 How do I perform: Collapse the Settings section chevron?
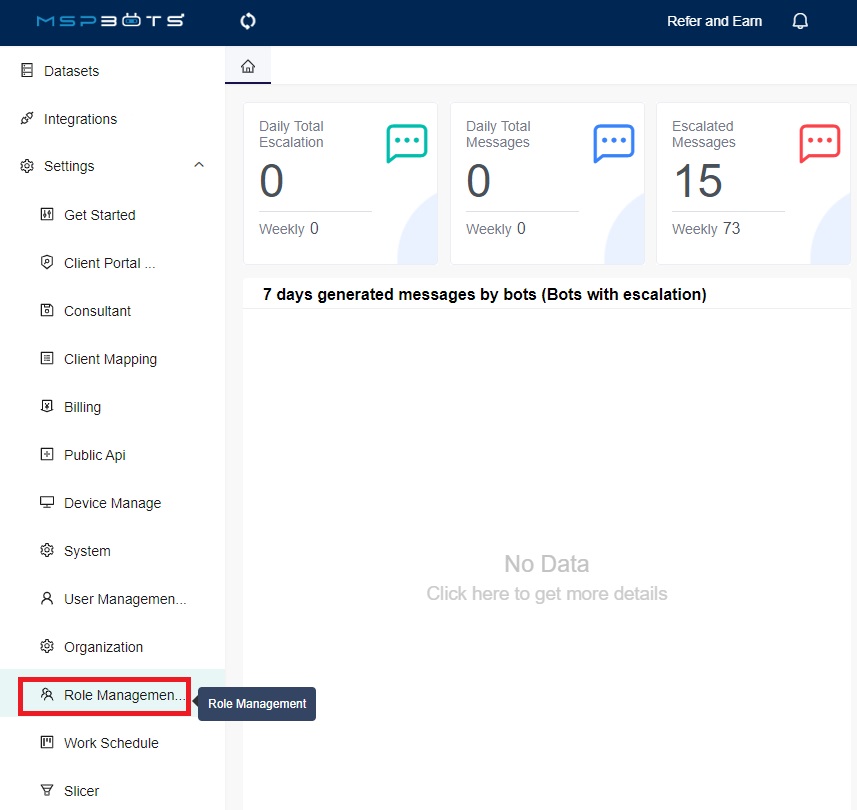click(199, 165)
